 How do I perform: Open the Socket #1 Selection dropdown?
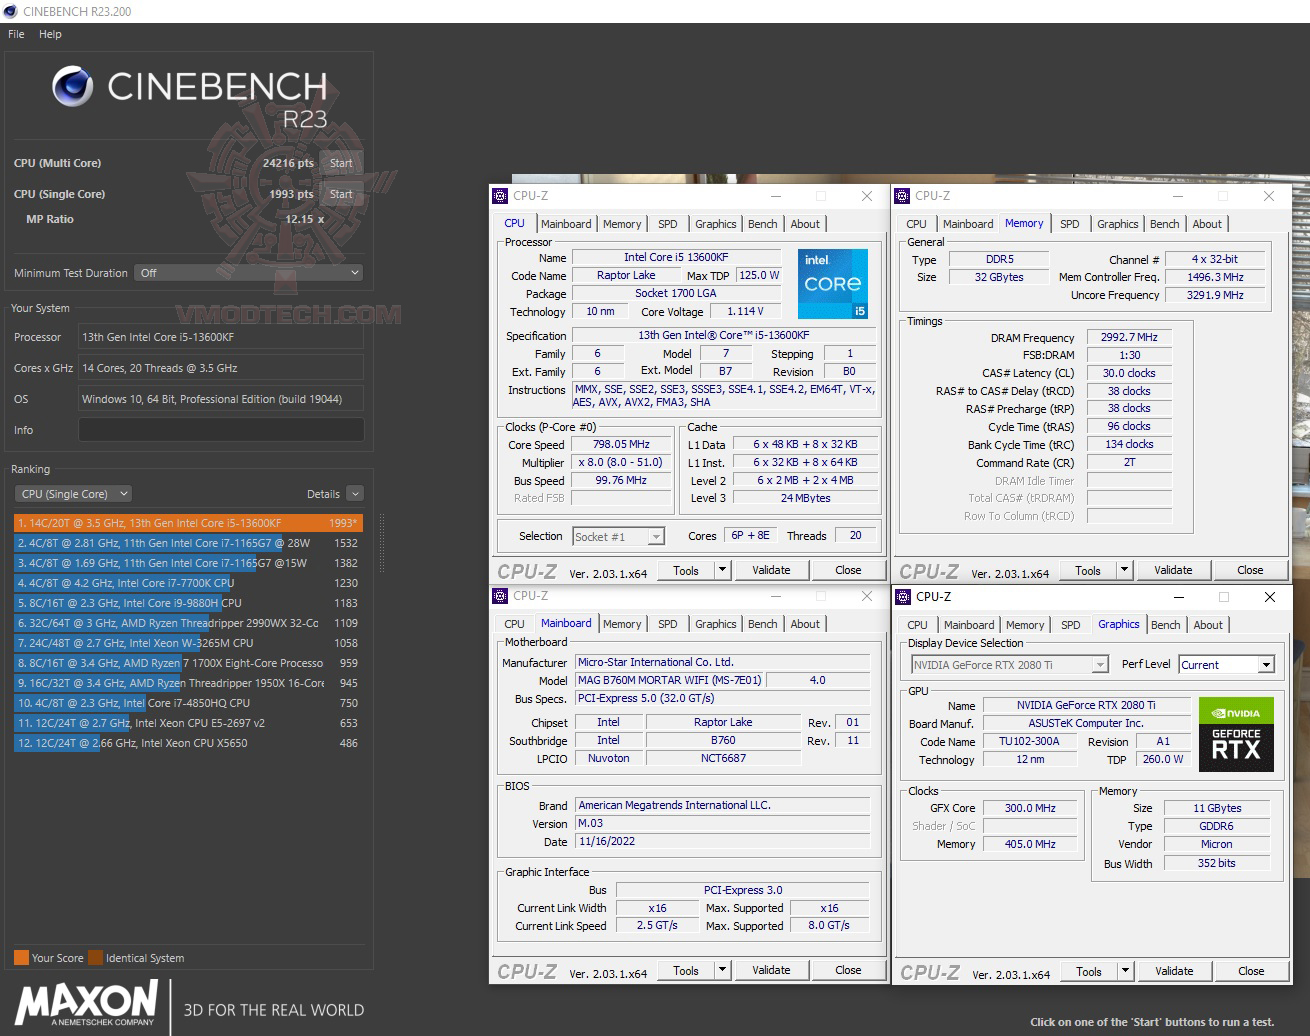click(618, 537)
